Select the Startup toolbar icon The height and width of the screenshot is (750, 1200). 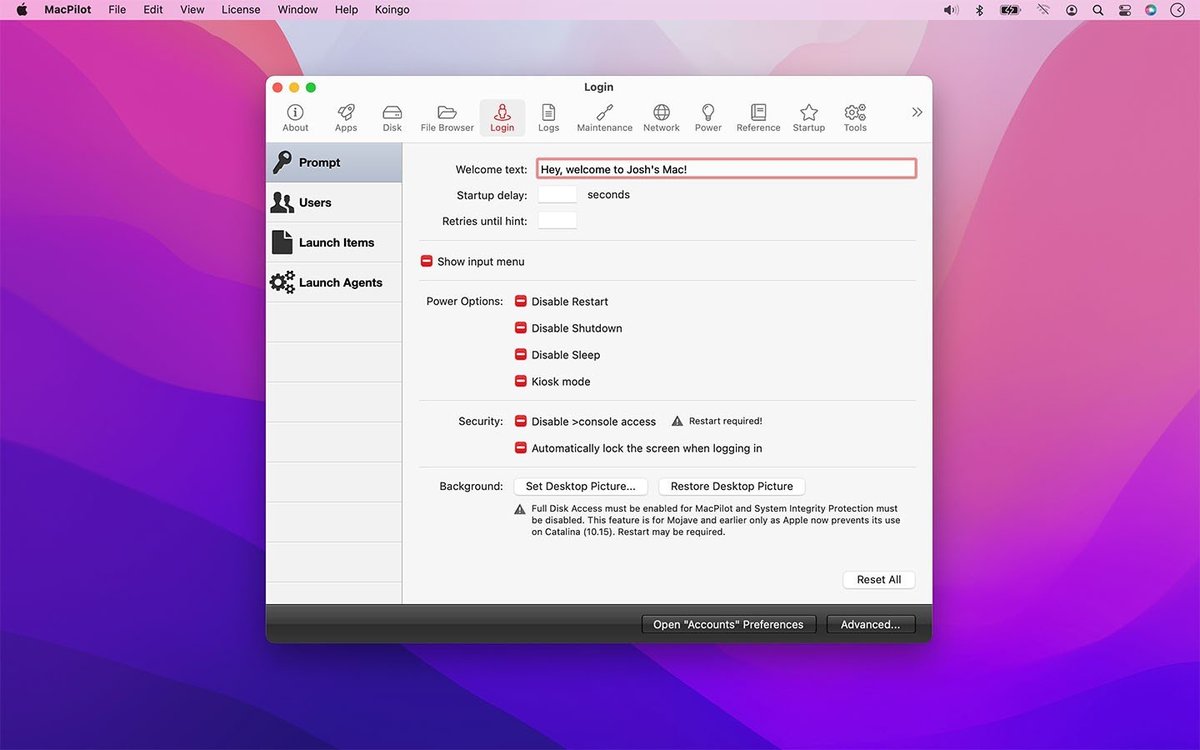point(808,117)
